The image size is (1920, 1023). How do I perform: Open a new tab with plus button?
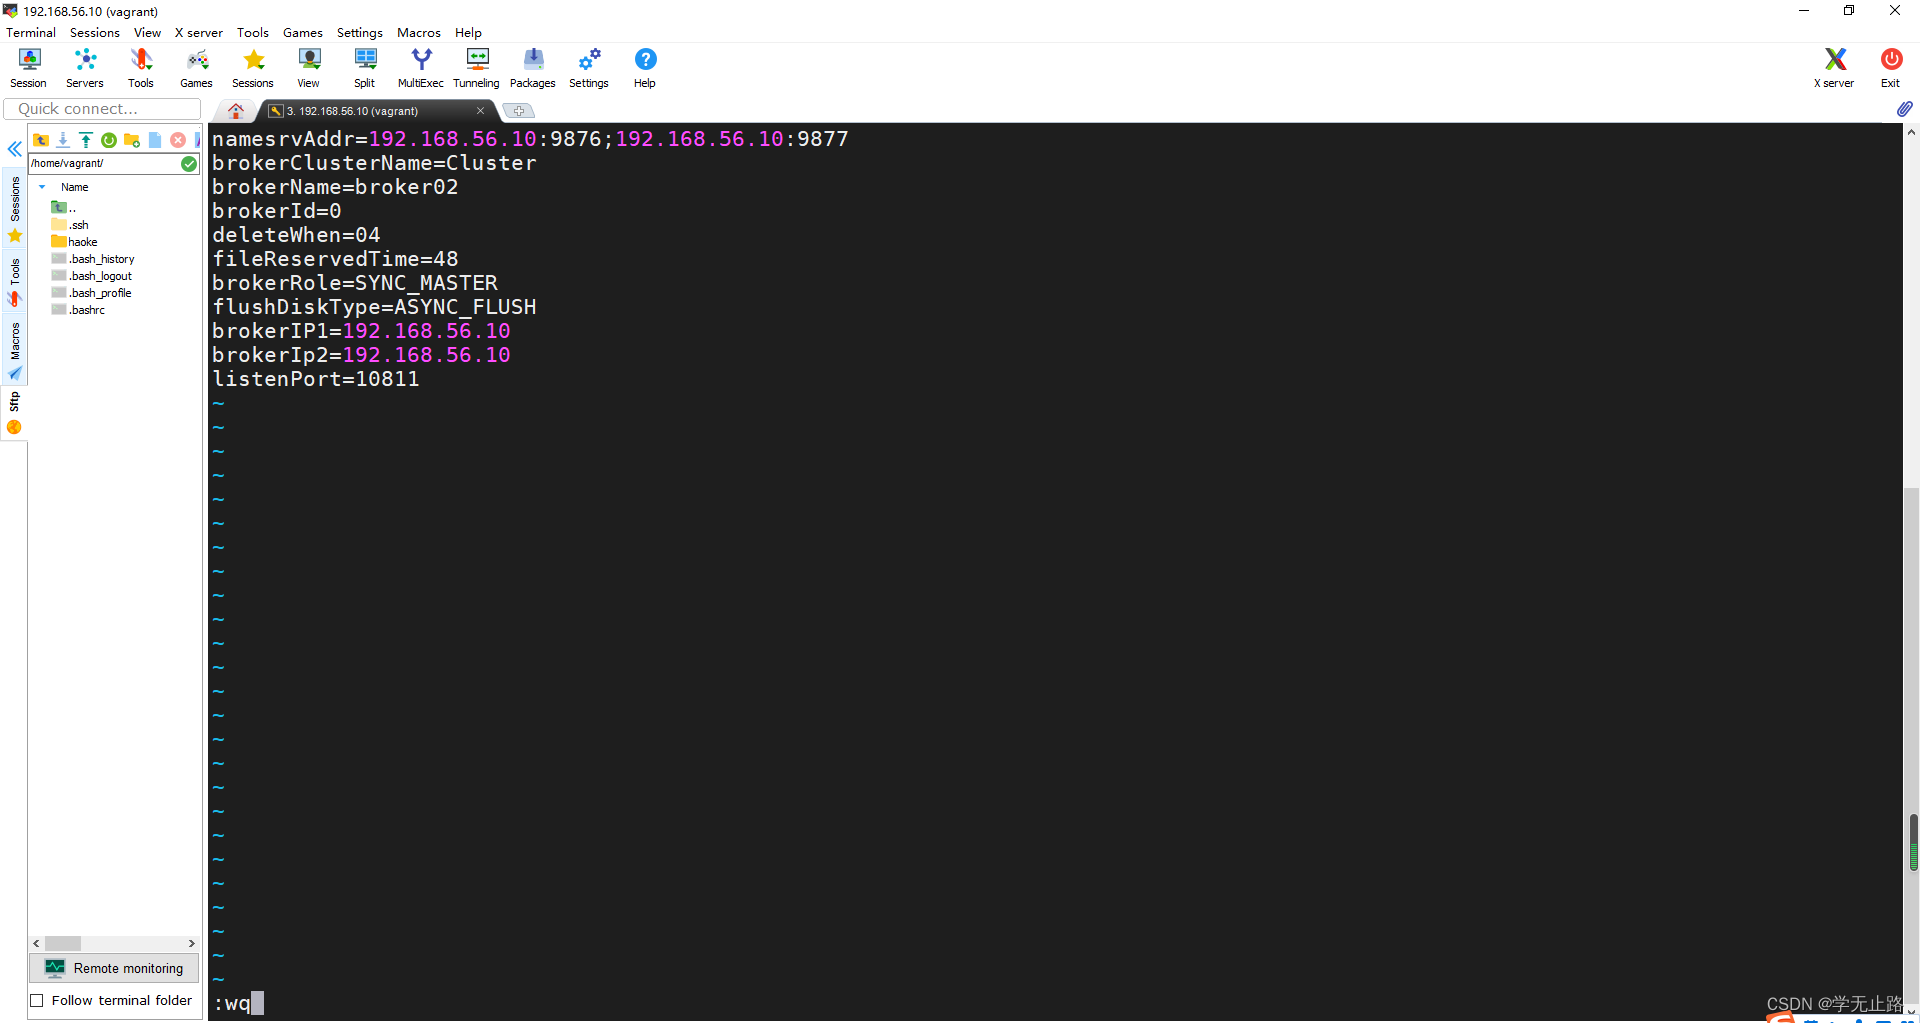click(519, 111)
